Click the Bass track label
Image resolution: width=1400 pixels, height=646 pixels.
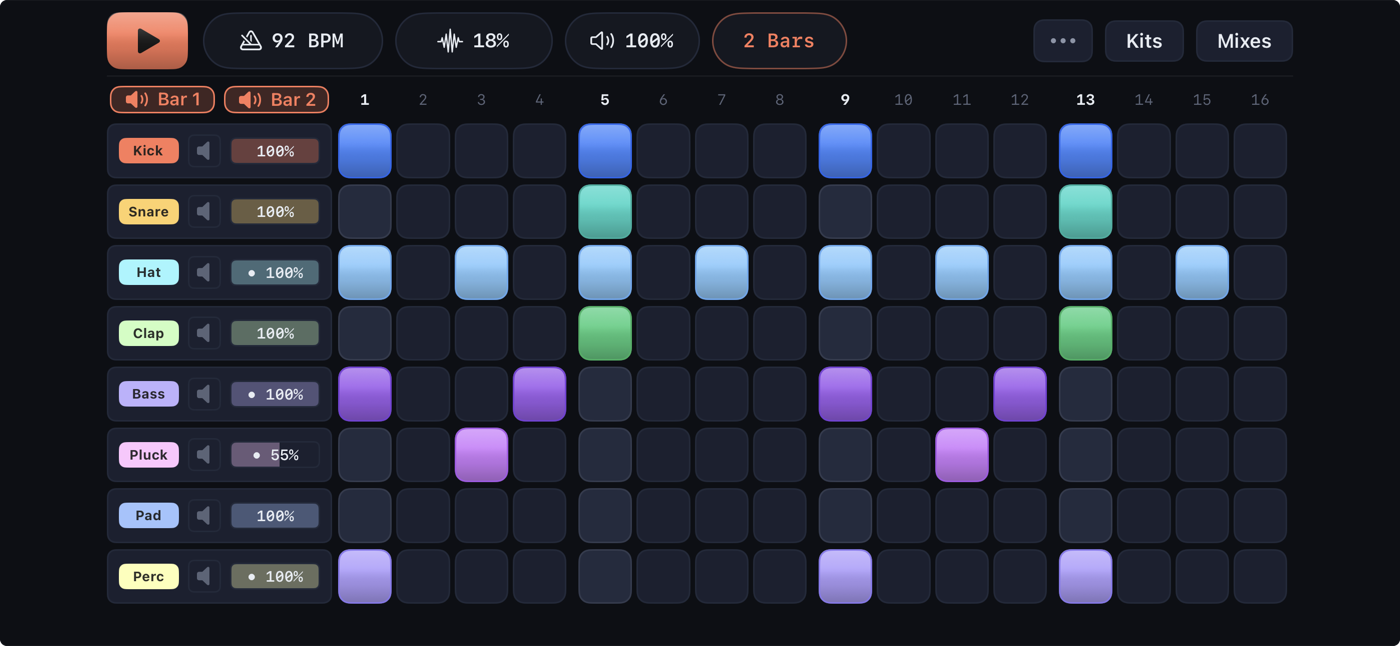[148, 394]
